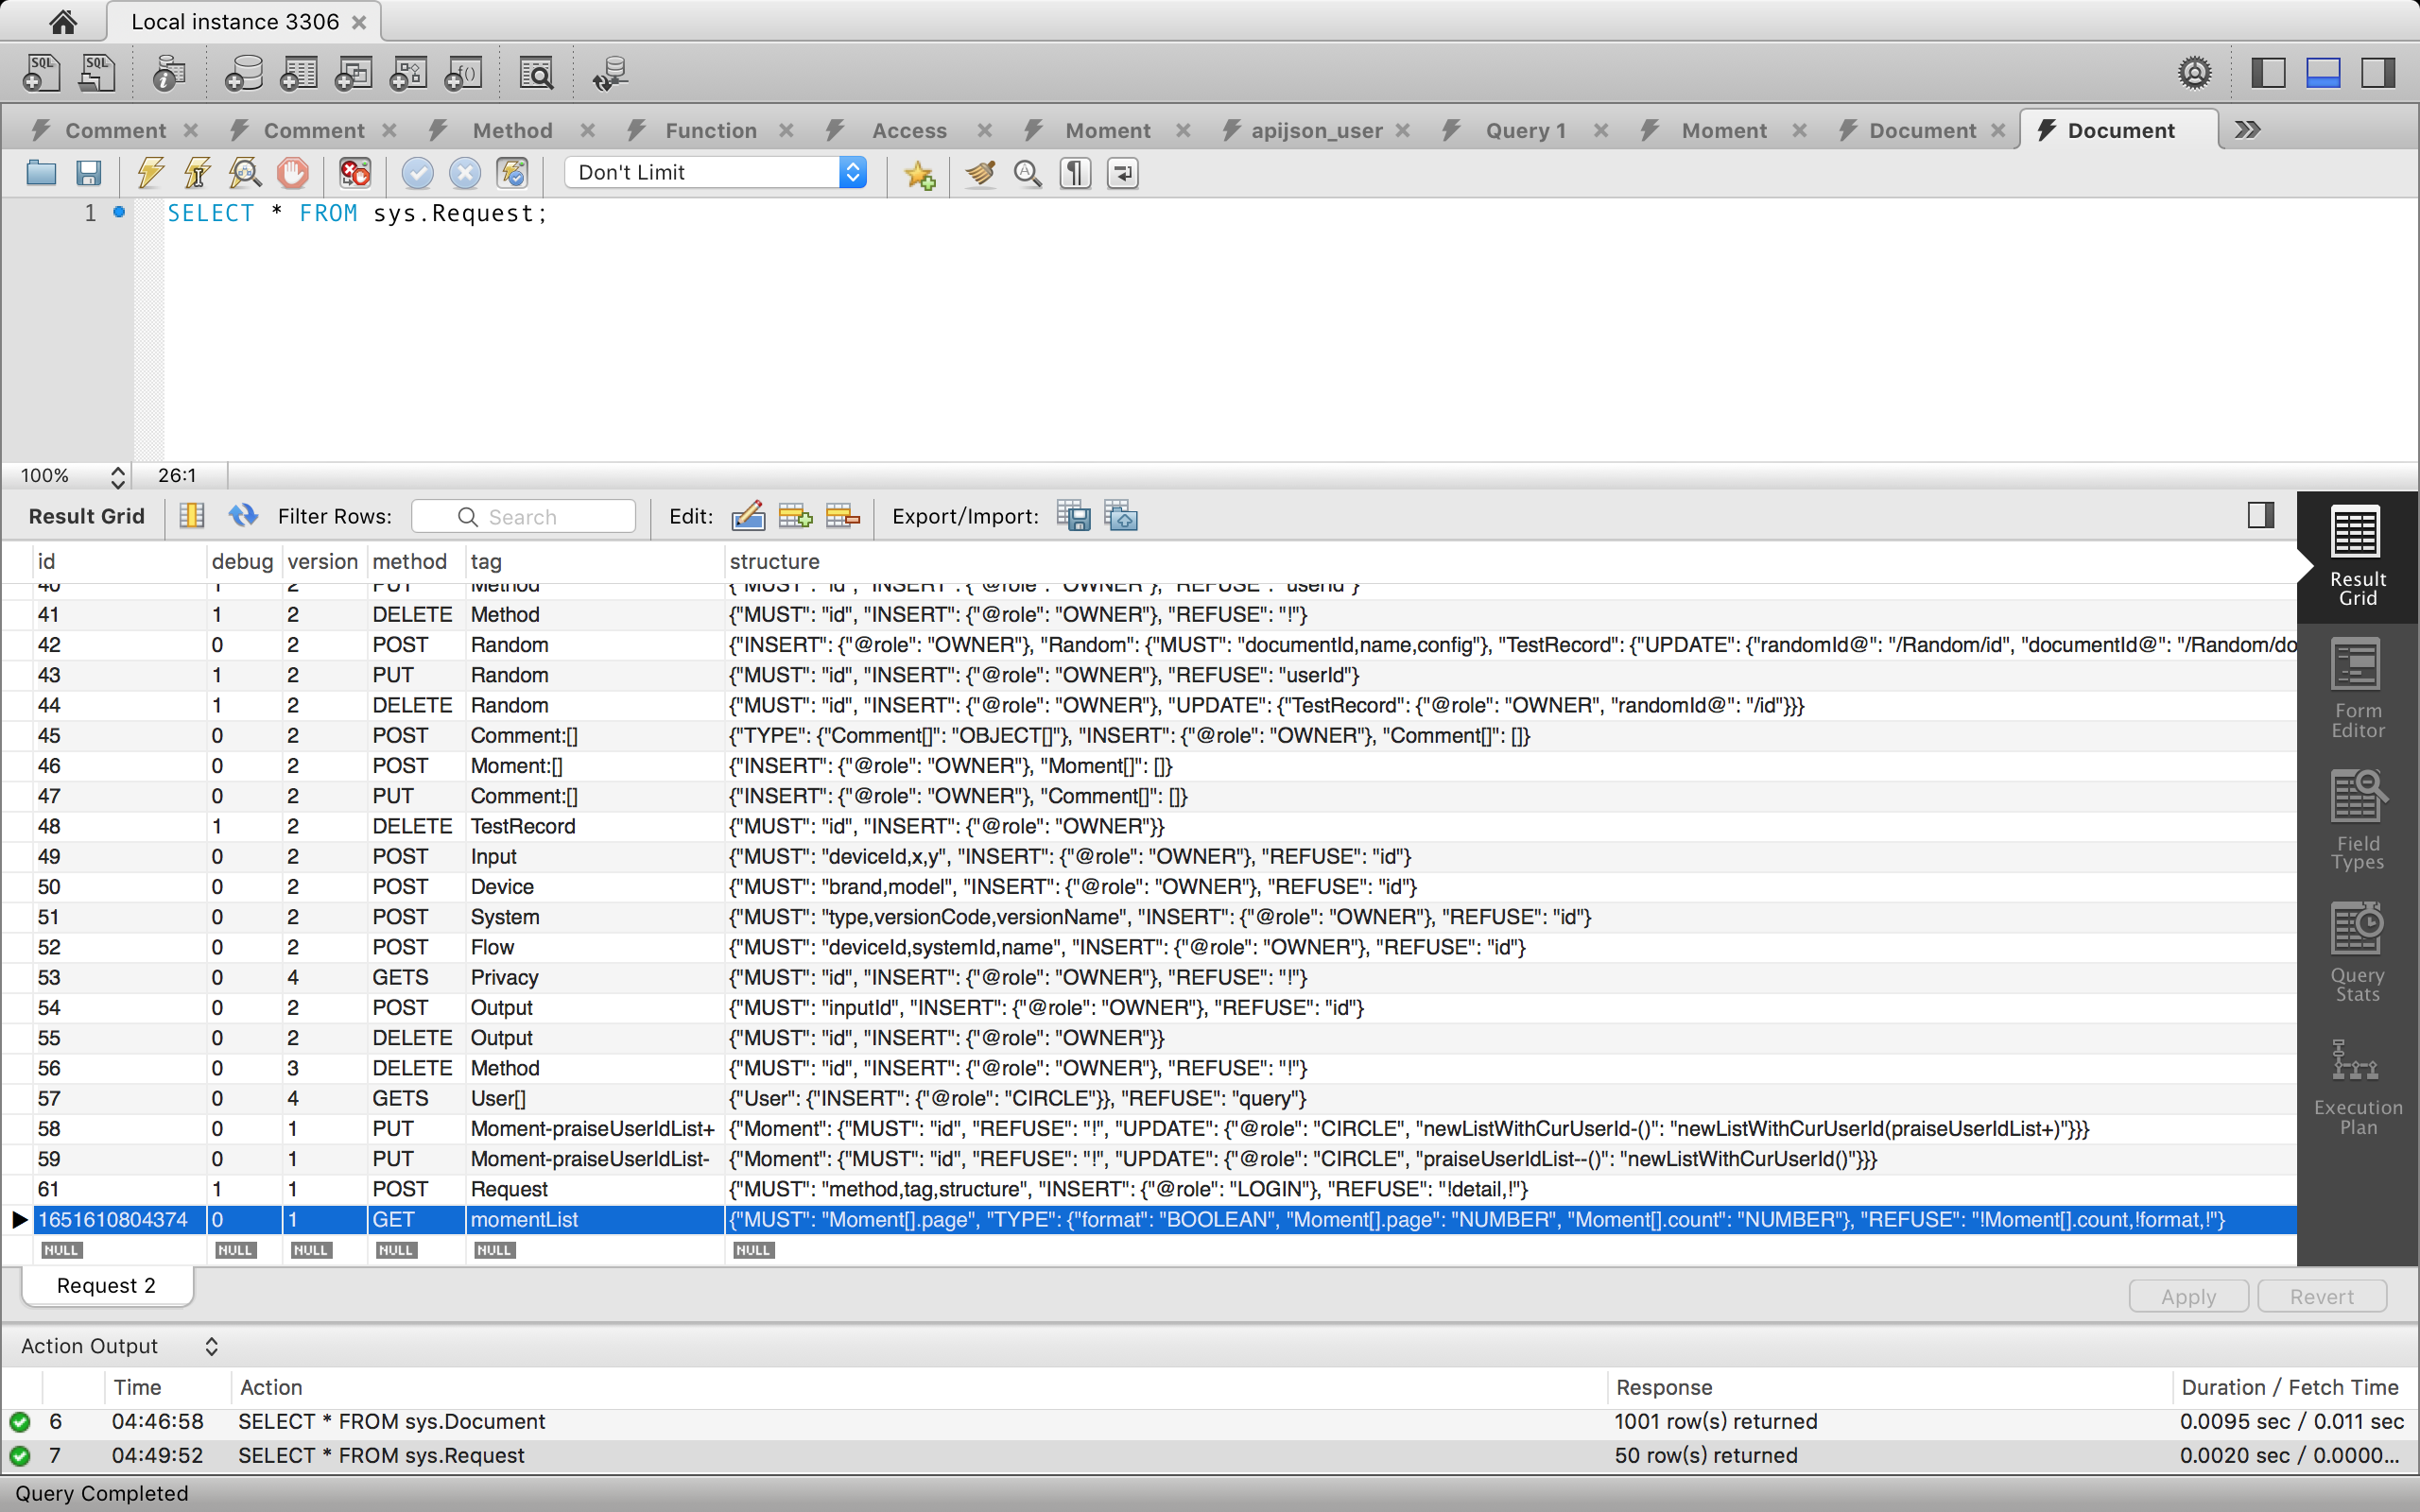
Task: Save the script with floppy disk icon
Action: (x=89, y=173)
